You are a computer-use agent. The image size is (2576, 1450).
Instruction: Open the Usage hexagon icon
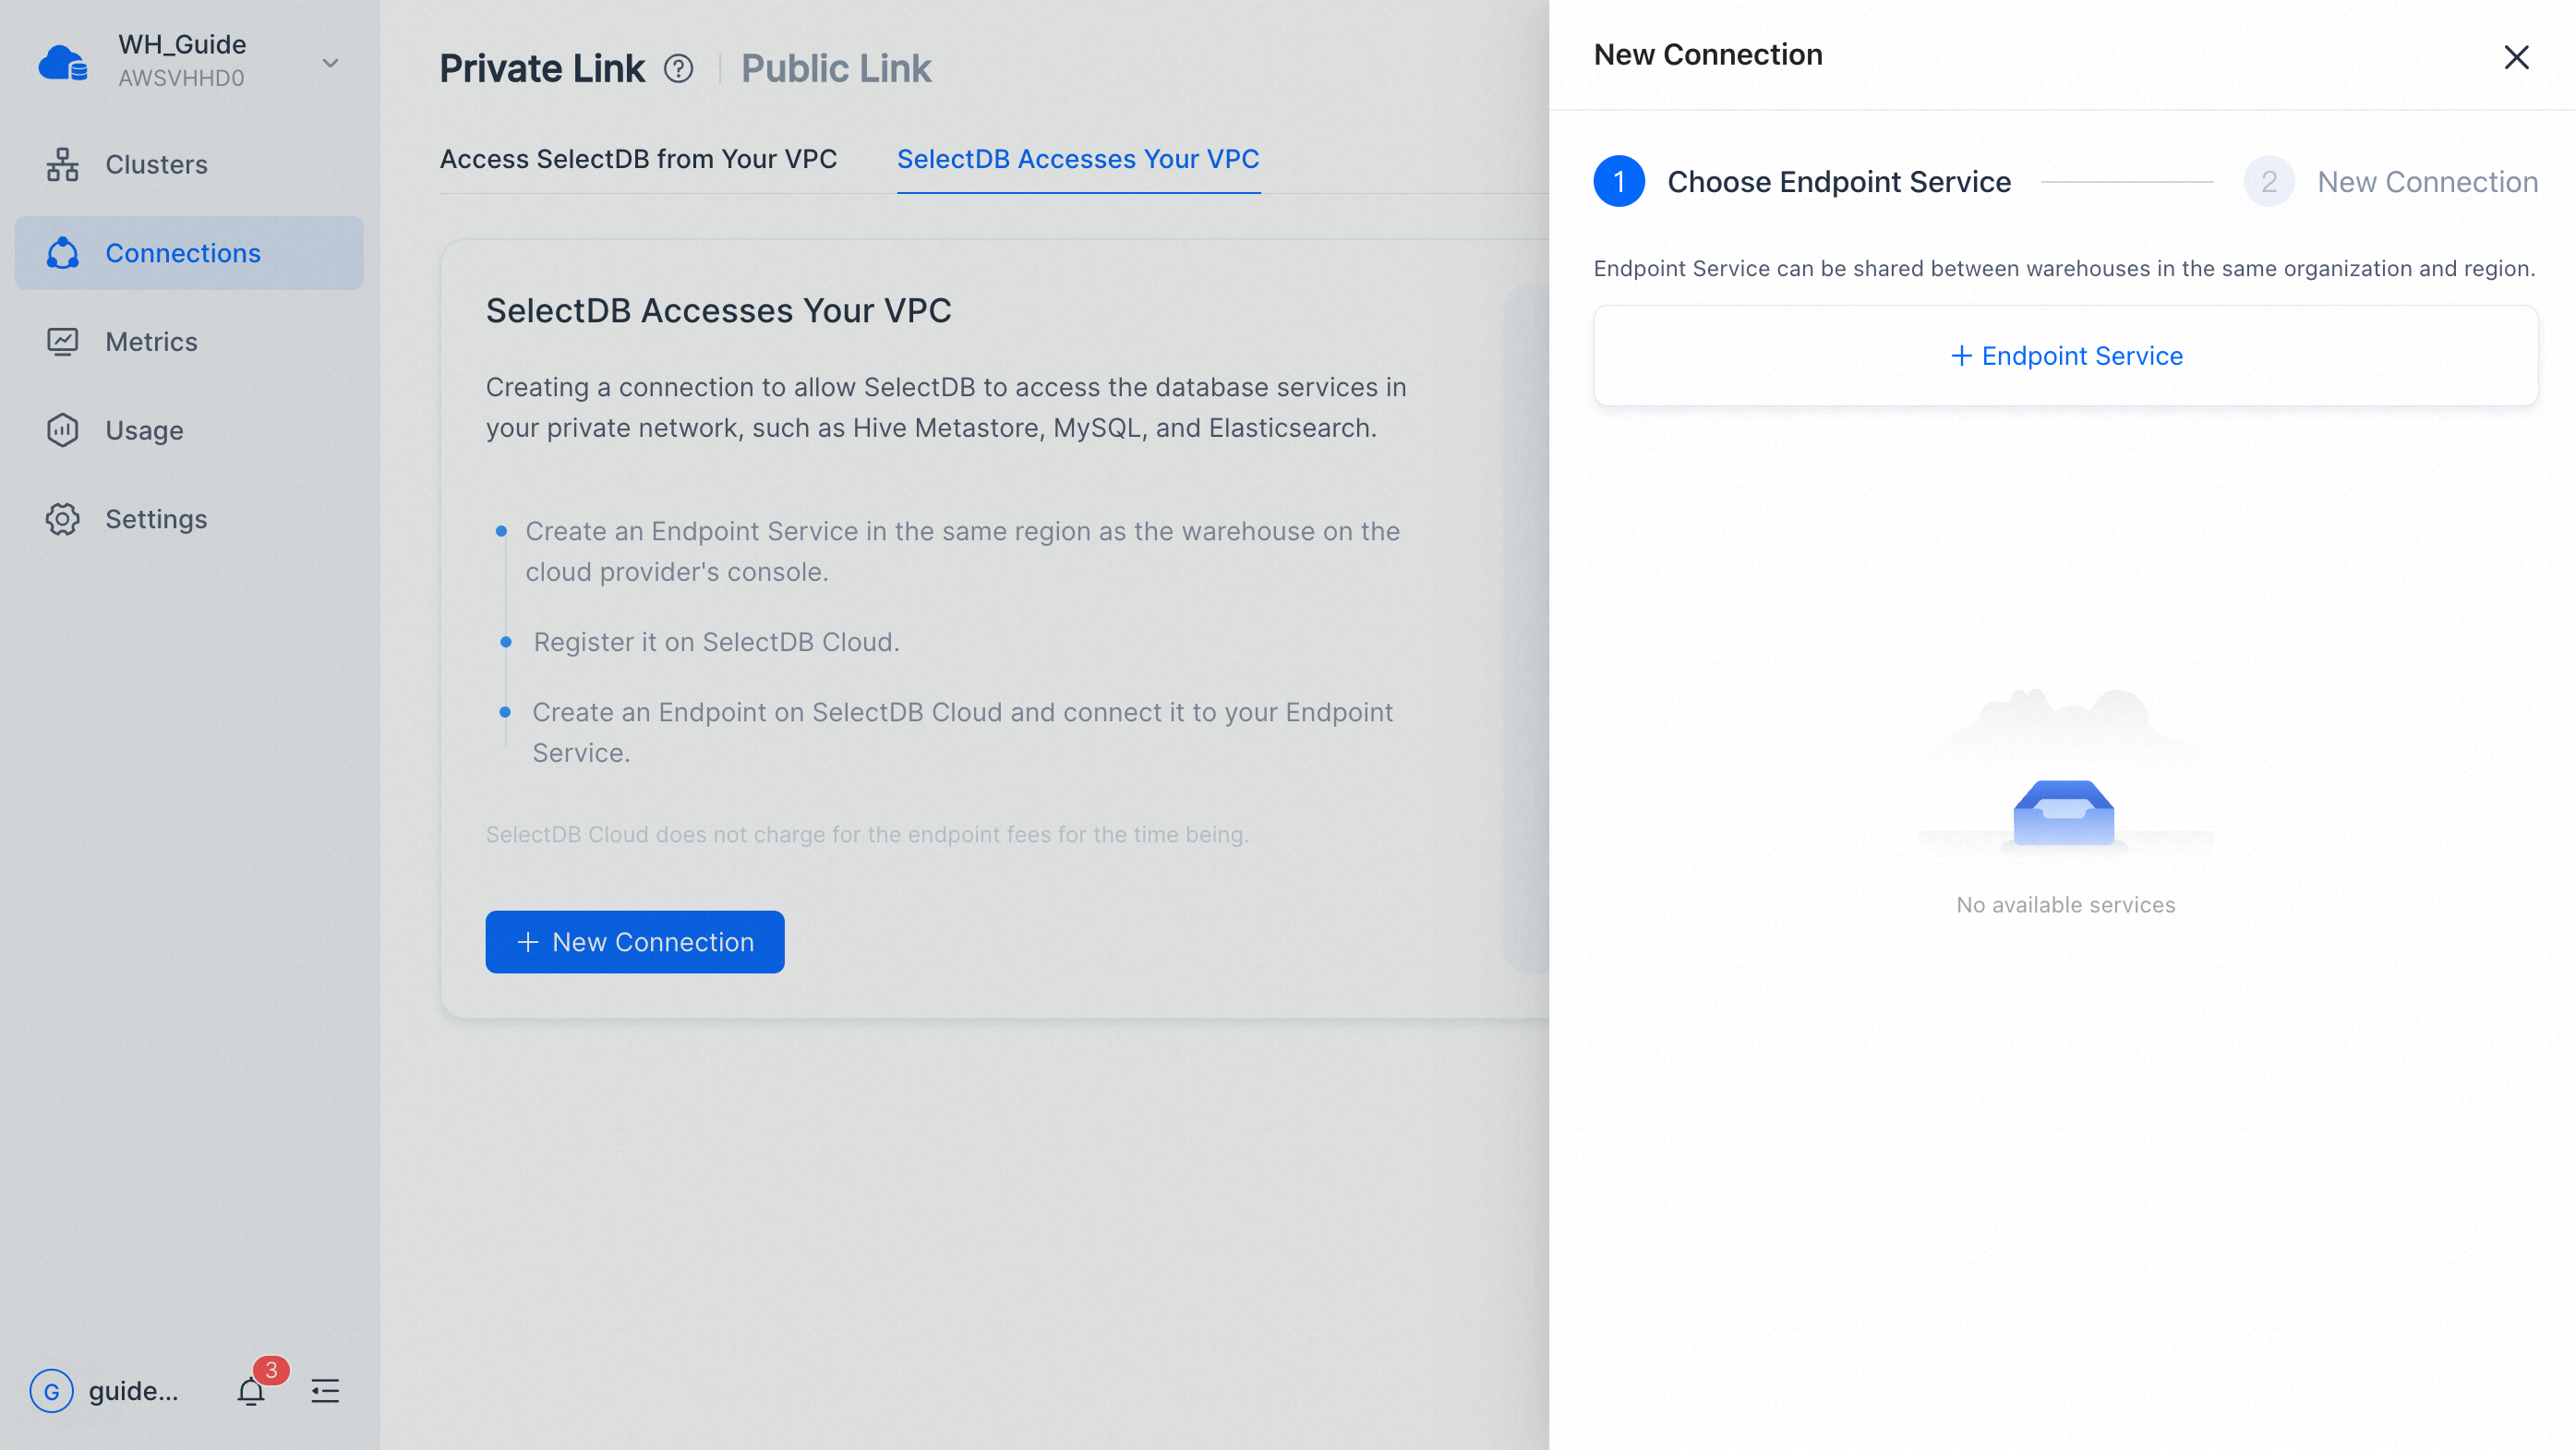tap(62, 430)
